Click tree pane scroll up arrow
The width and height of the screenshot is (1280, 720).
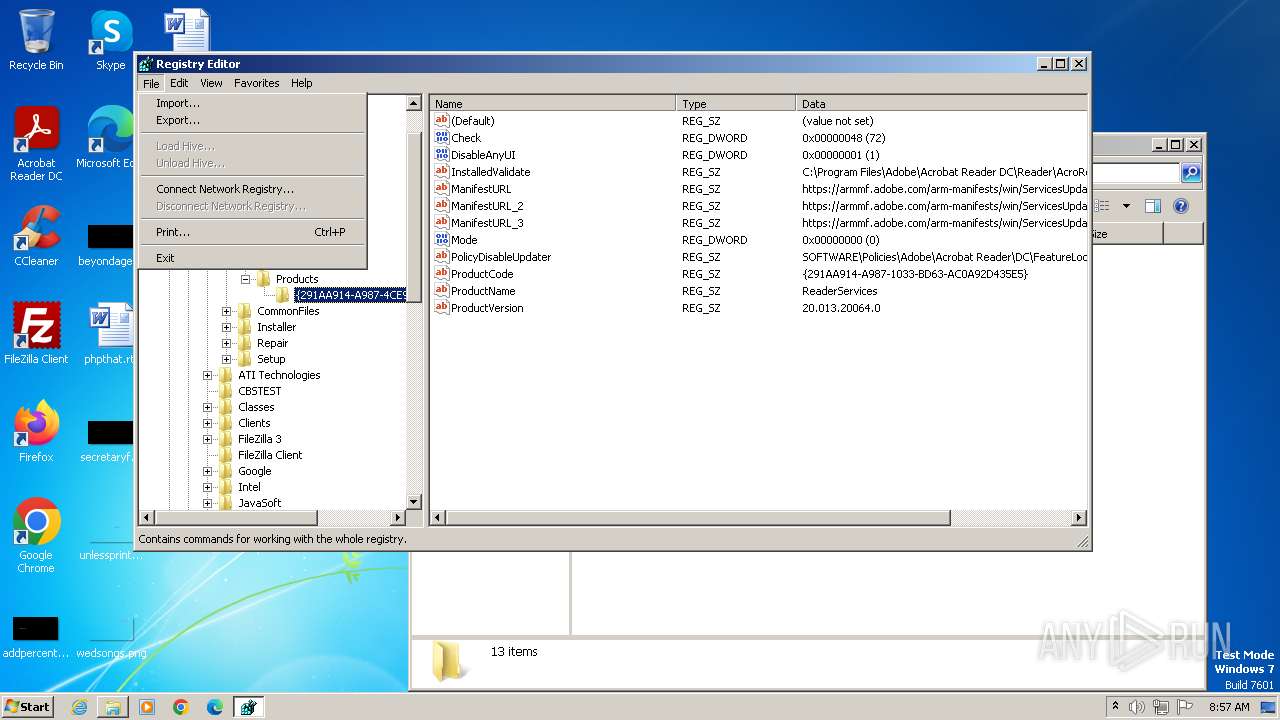(x=414, y=103)
